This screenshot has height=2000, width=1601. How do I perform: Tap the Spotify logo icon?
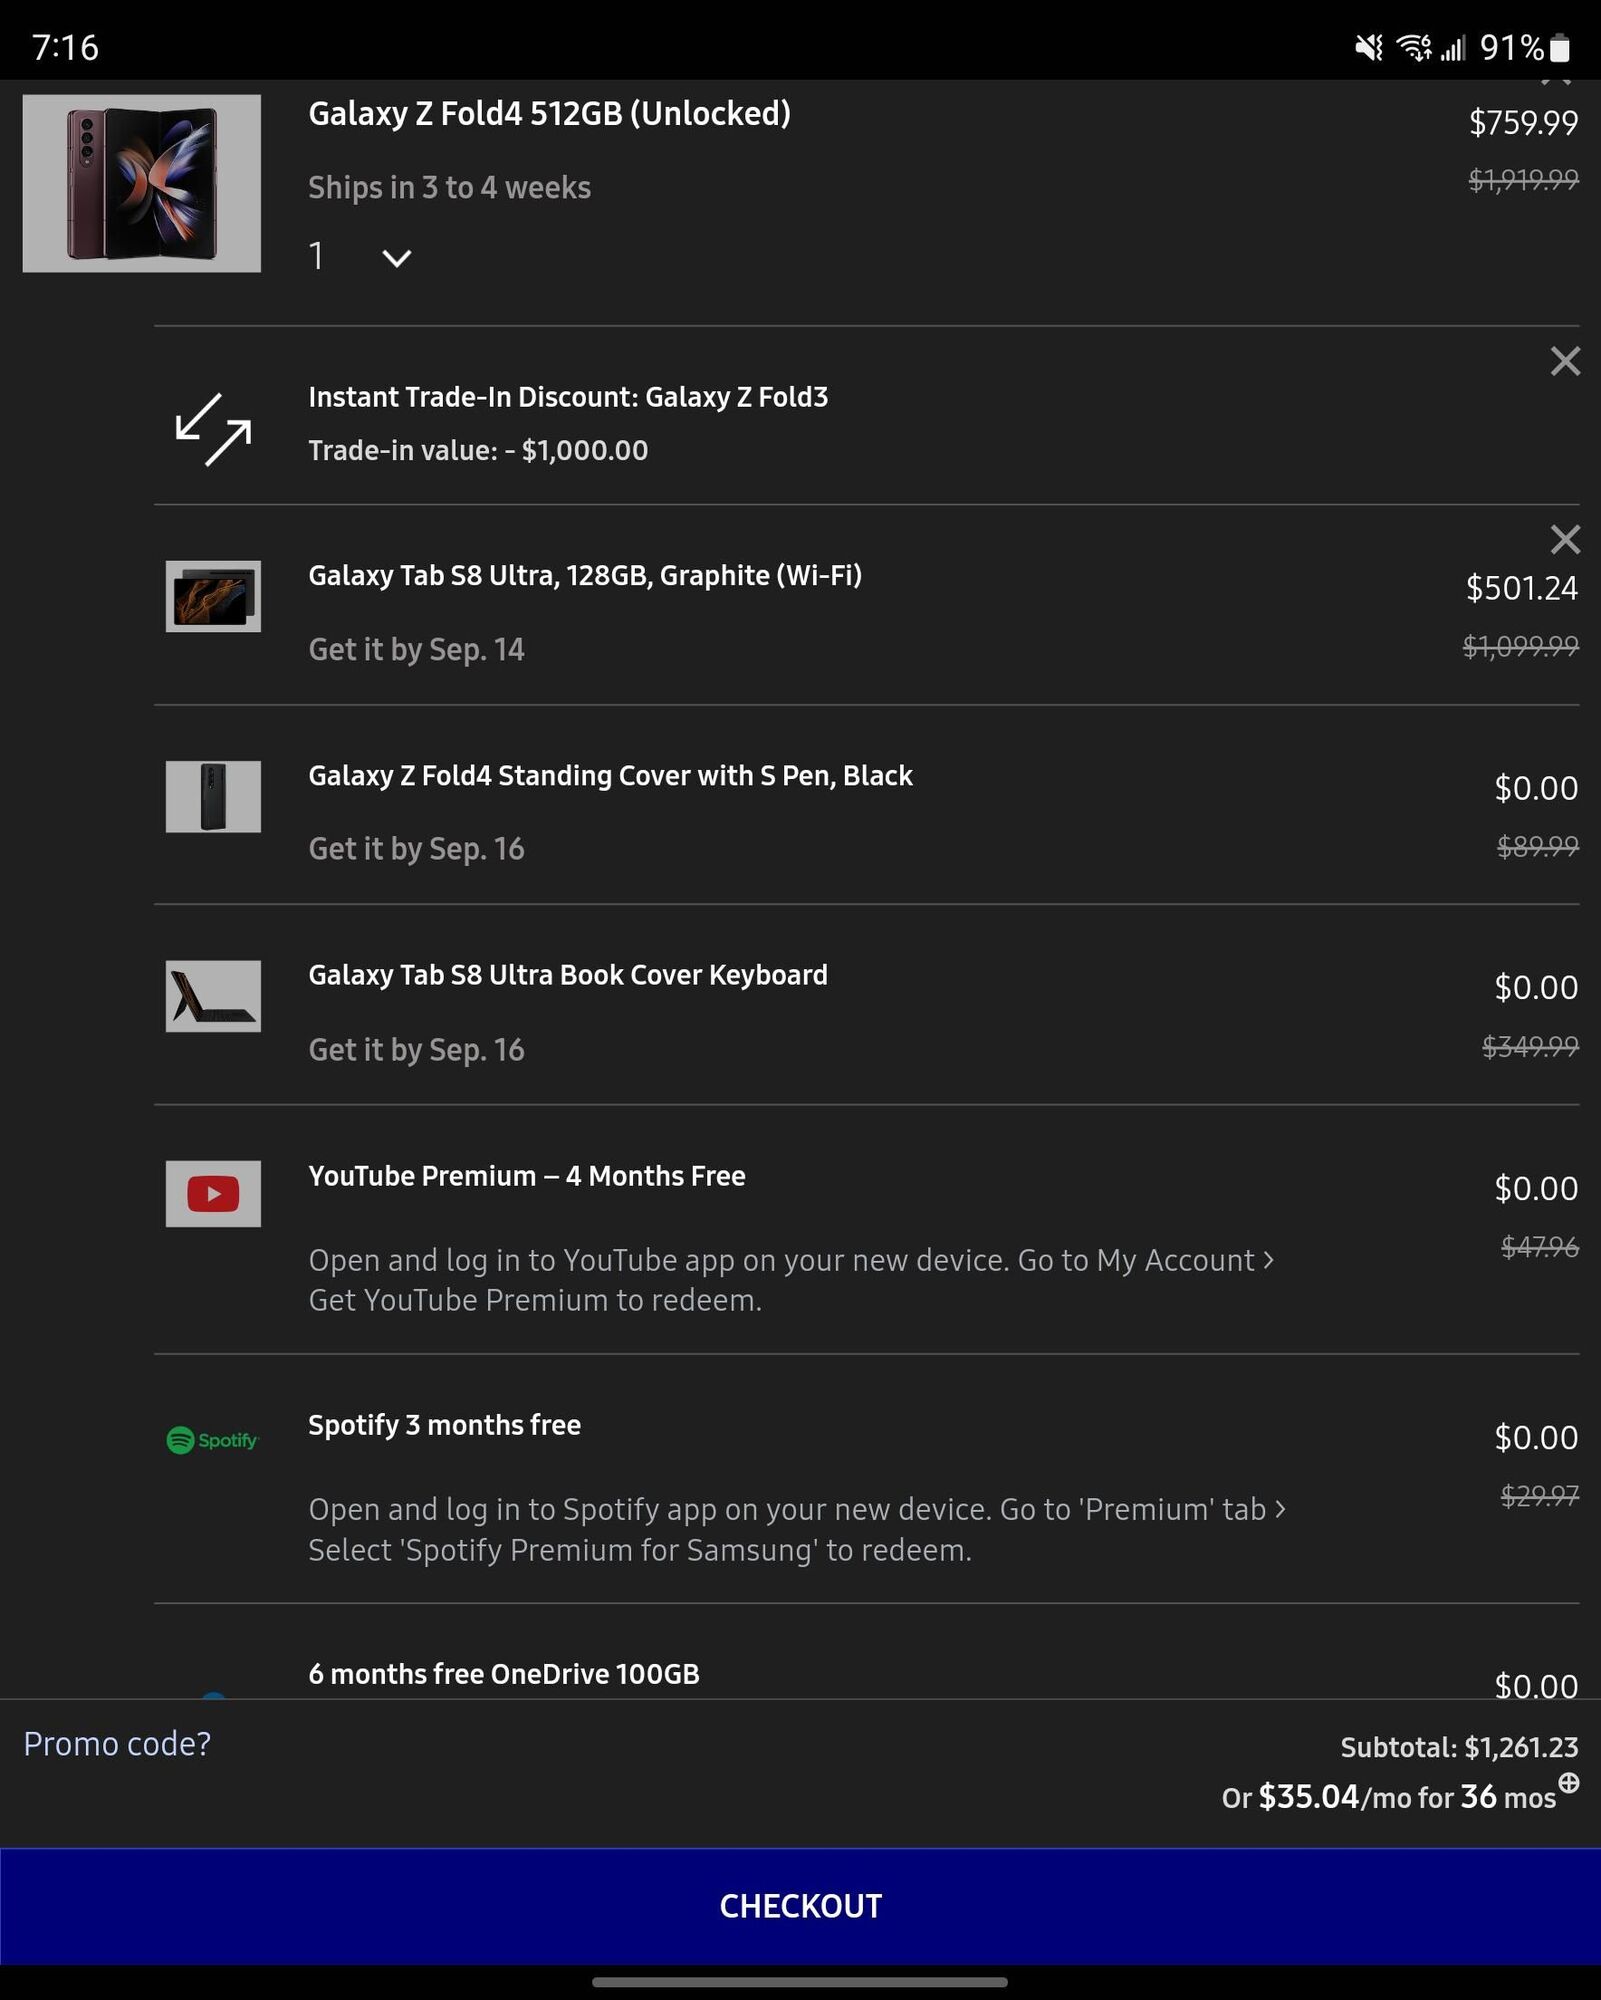(x=213, y=1440)
